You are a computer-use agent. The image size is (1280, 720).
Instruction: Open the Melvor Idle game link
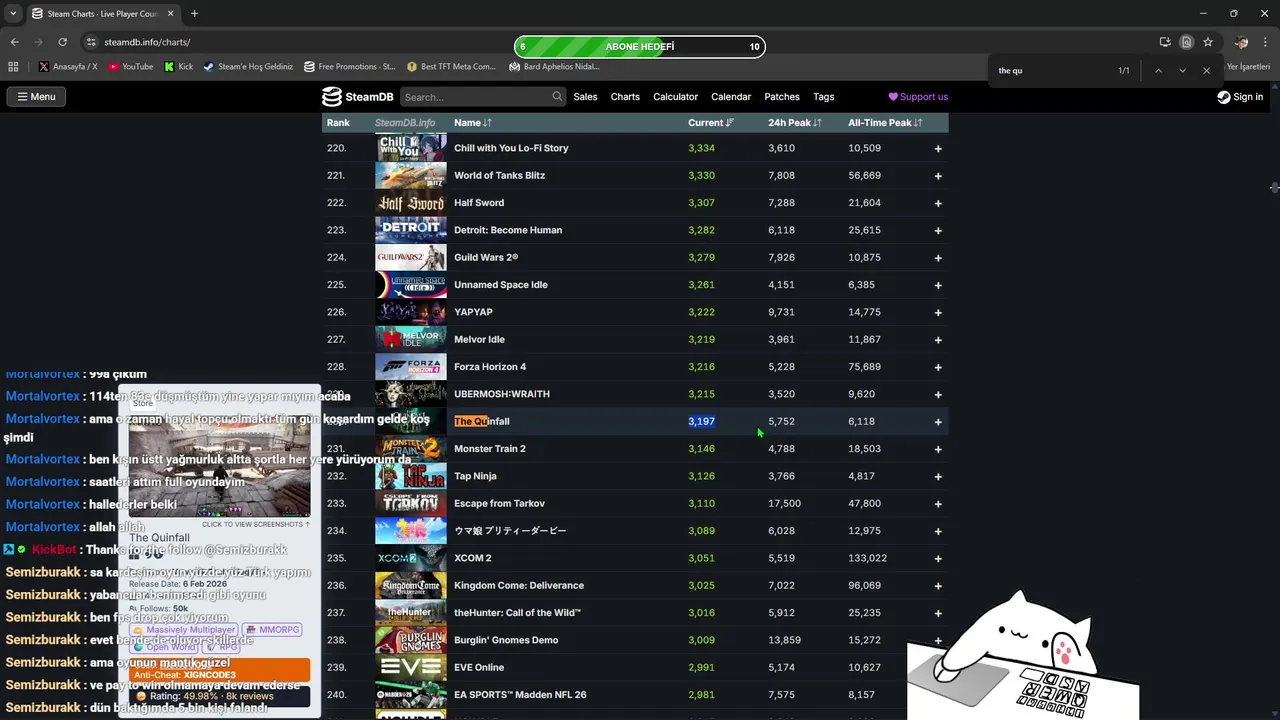coord(479,339)
